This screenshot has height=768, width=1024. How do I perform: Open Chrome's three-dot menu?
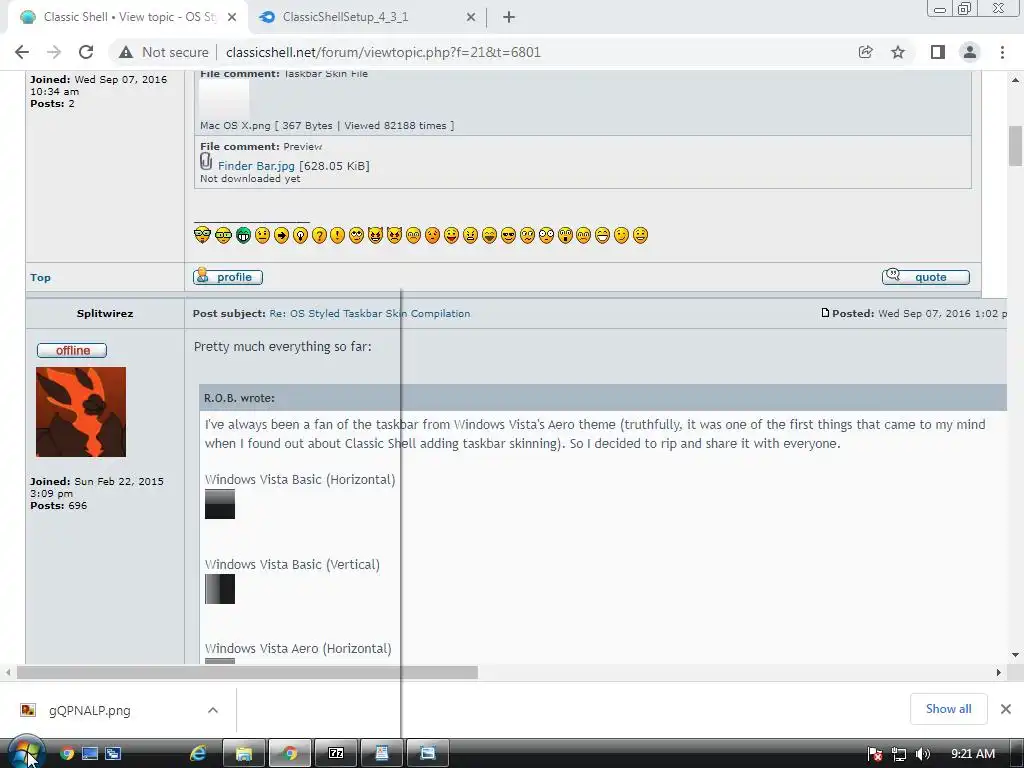click(1002, 52)
